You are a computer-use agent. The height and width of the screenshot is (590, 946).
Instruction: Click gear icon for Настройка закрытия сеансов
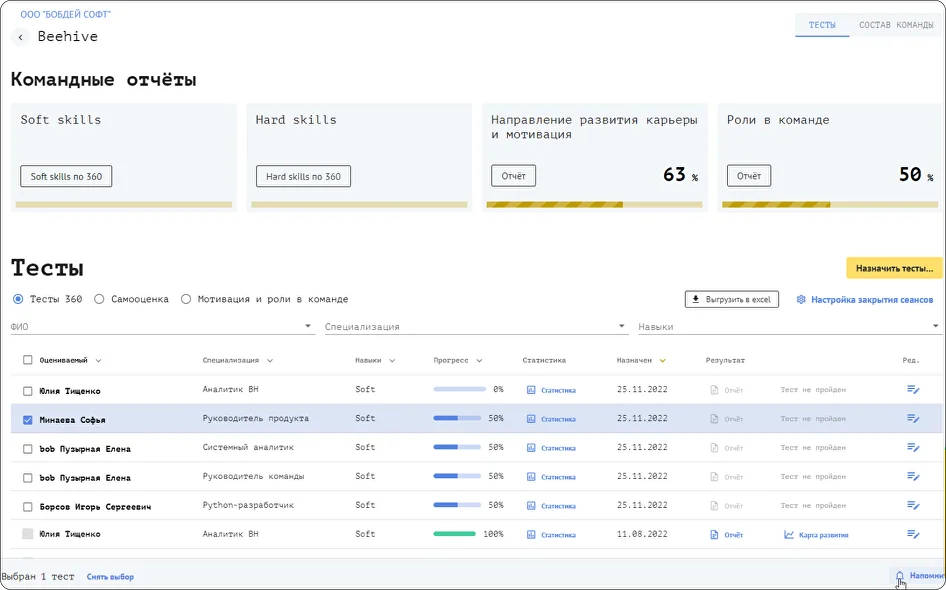(x=801, y=300)
